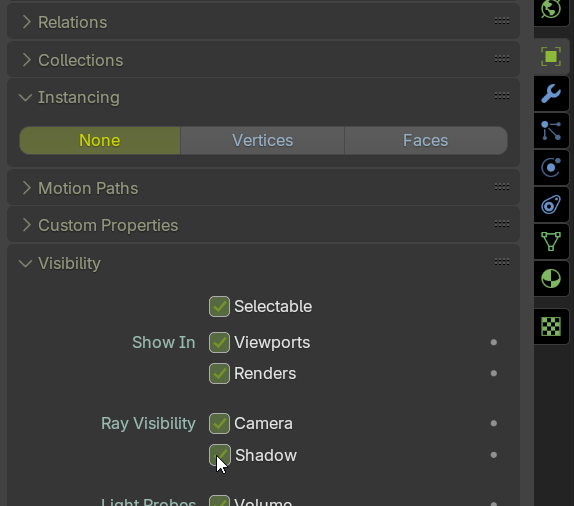Select None instancing option
Viewport: 574px width, 506px height.
coord(100,141)
